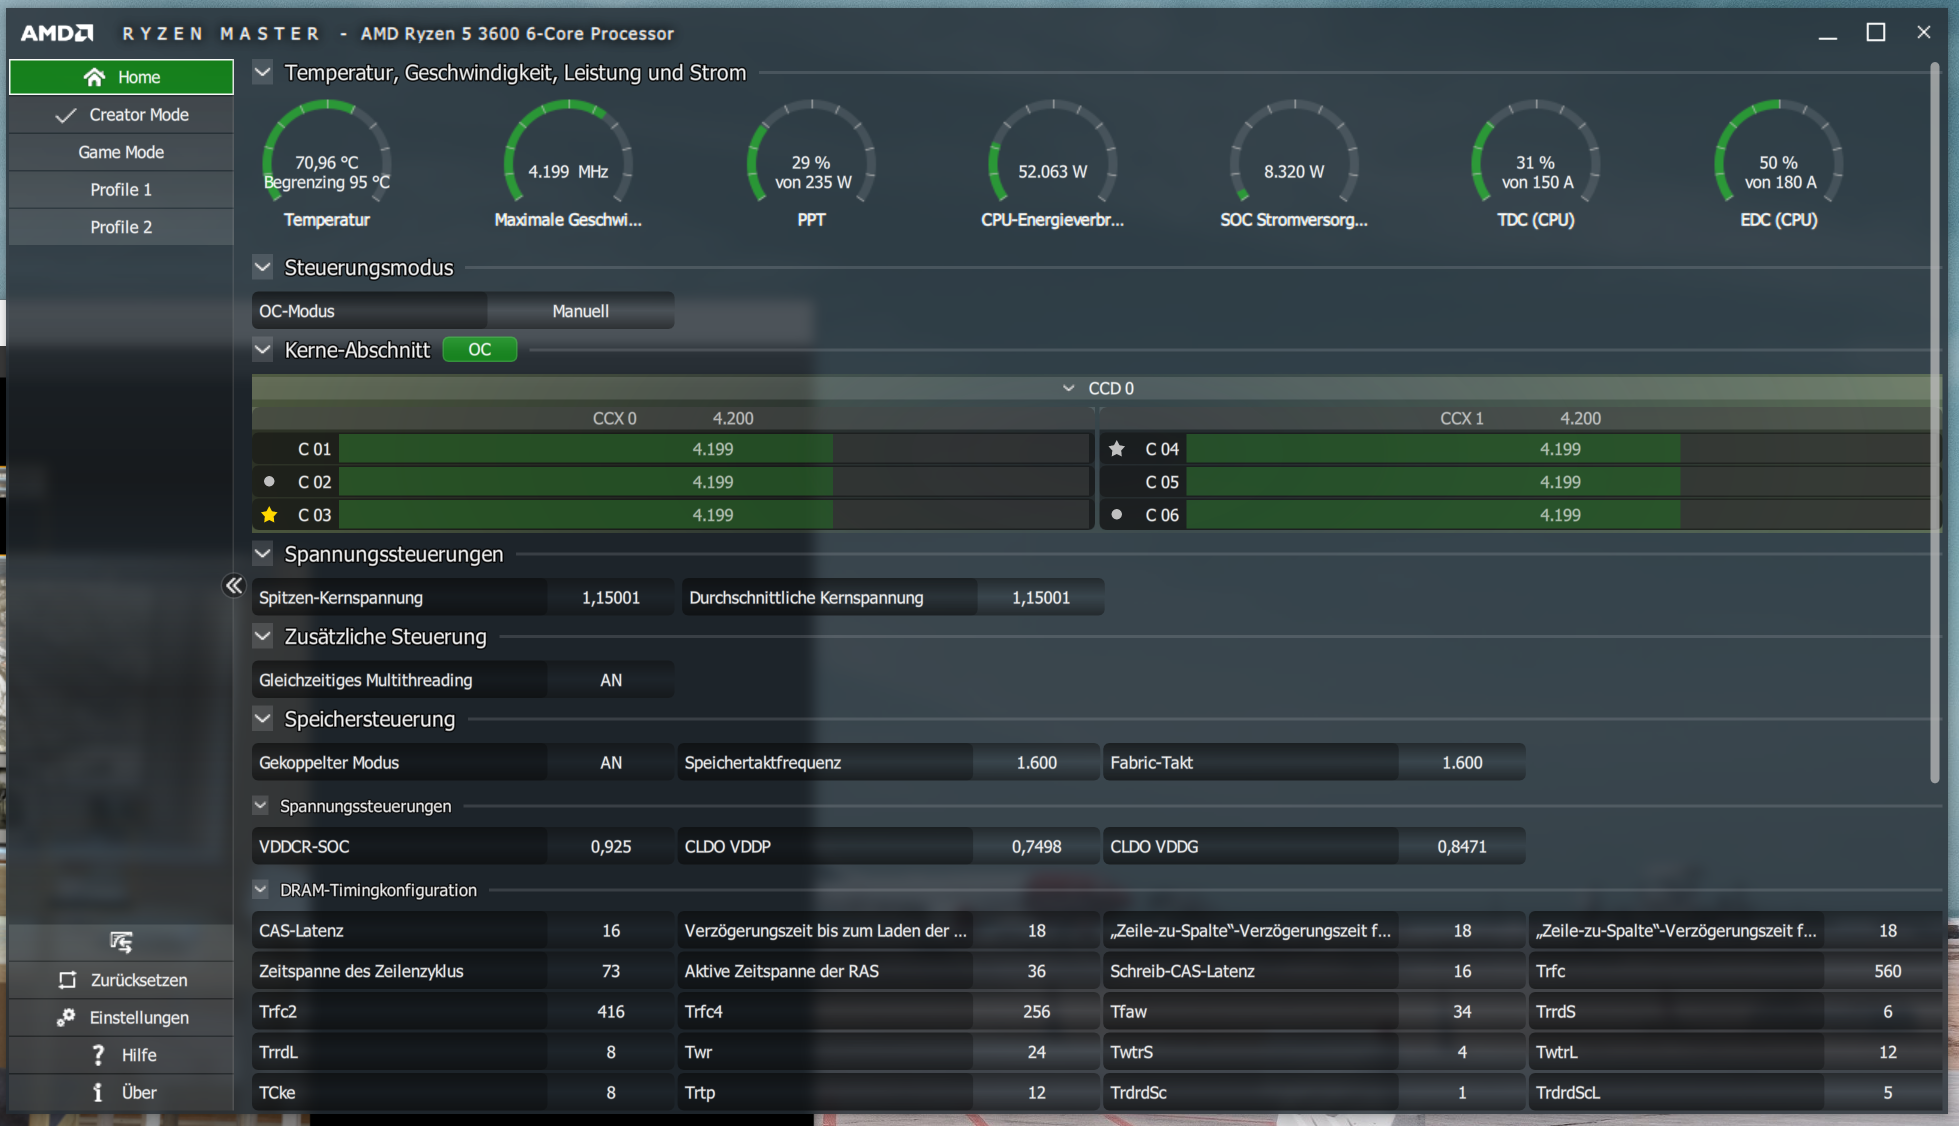1959x1126 pixels.
Task: Click the Fabric-Takt value 1.600
Action: pyautogui.click(x=1462, y=763)
